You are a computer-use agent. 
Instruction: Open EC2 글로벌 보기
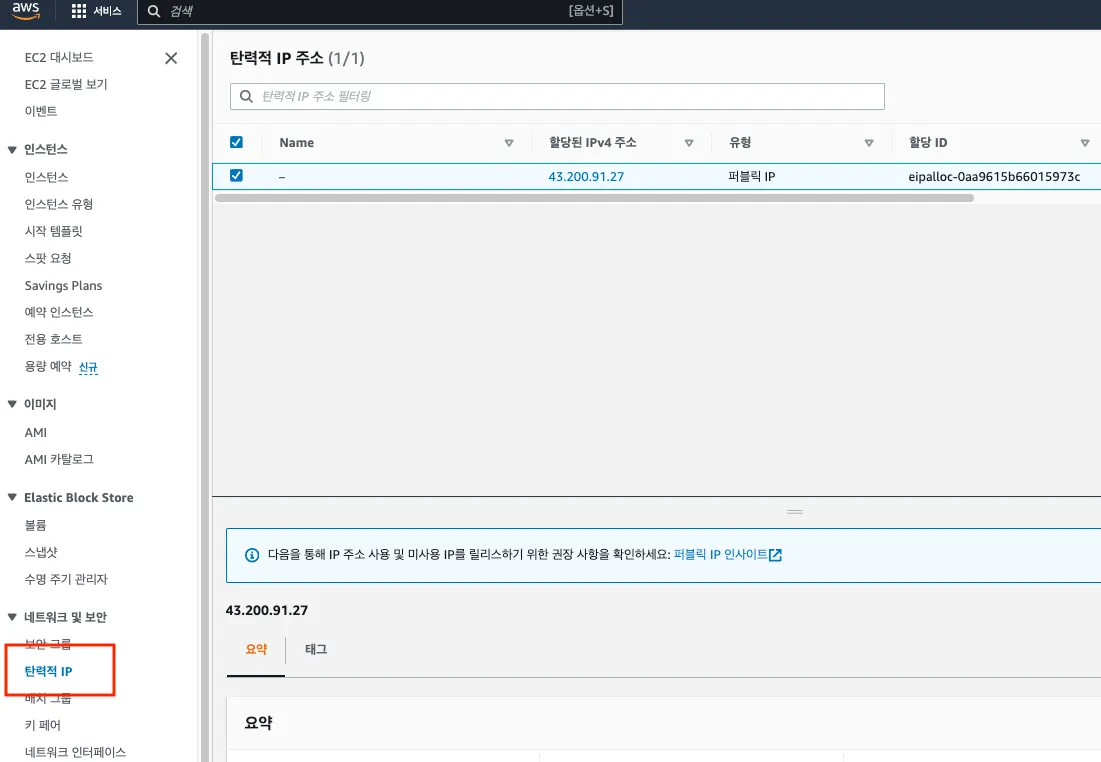[66, 84]
